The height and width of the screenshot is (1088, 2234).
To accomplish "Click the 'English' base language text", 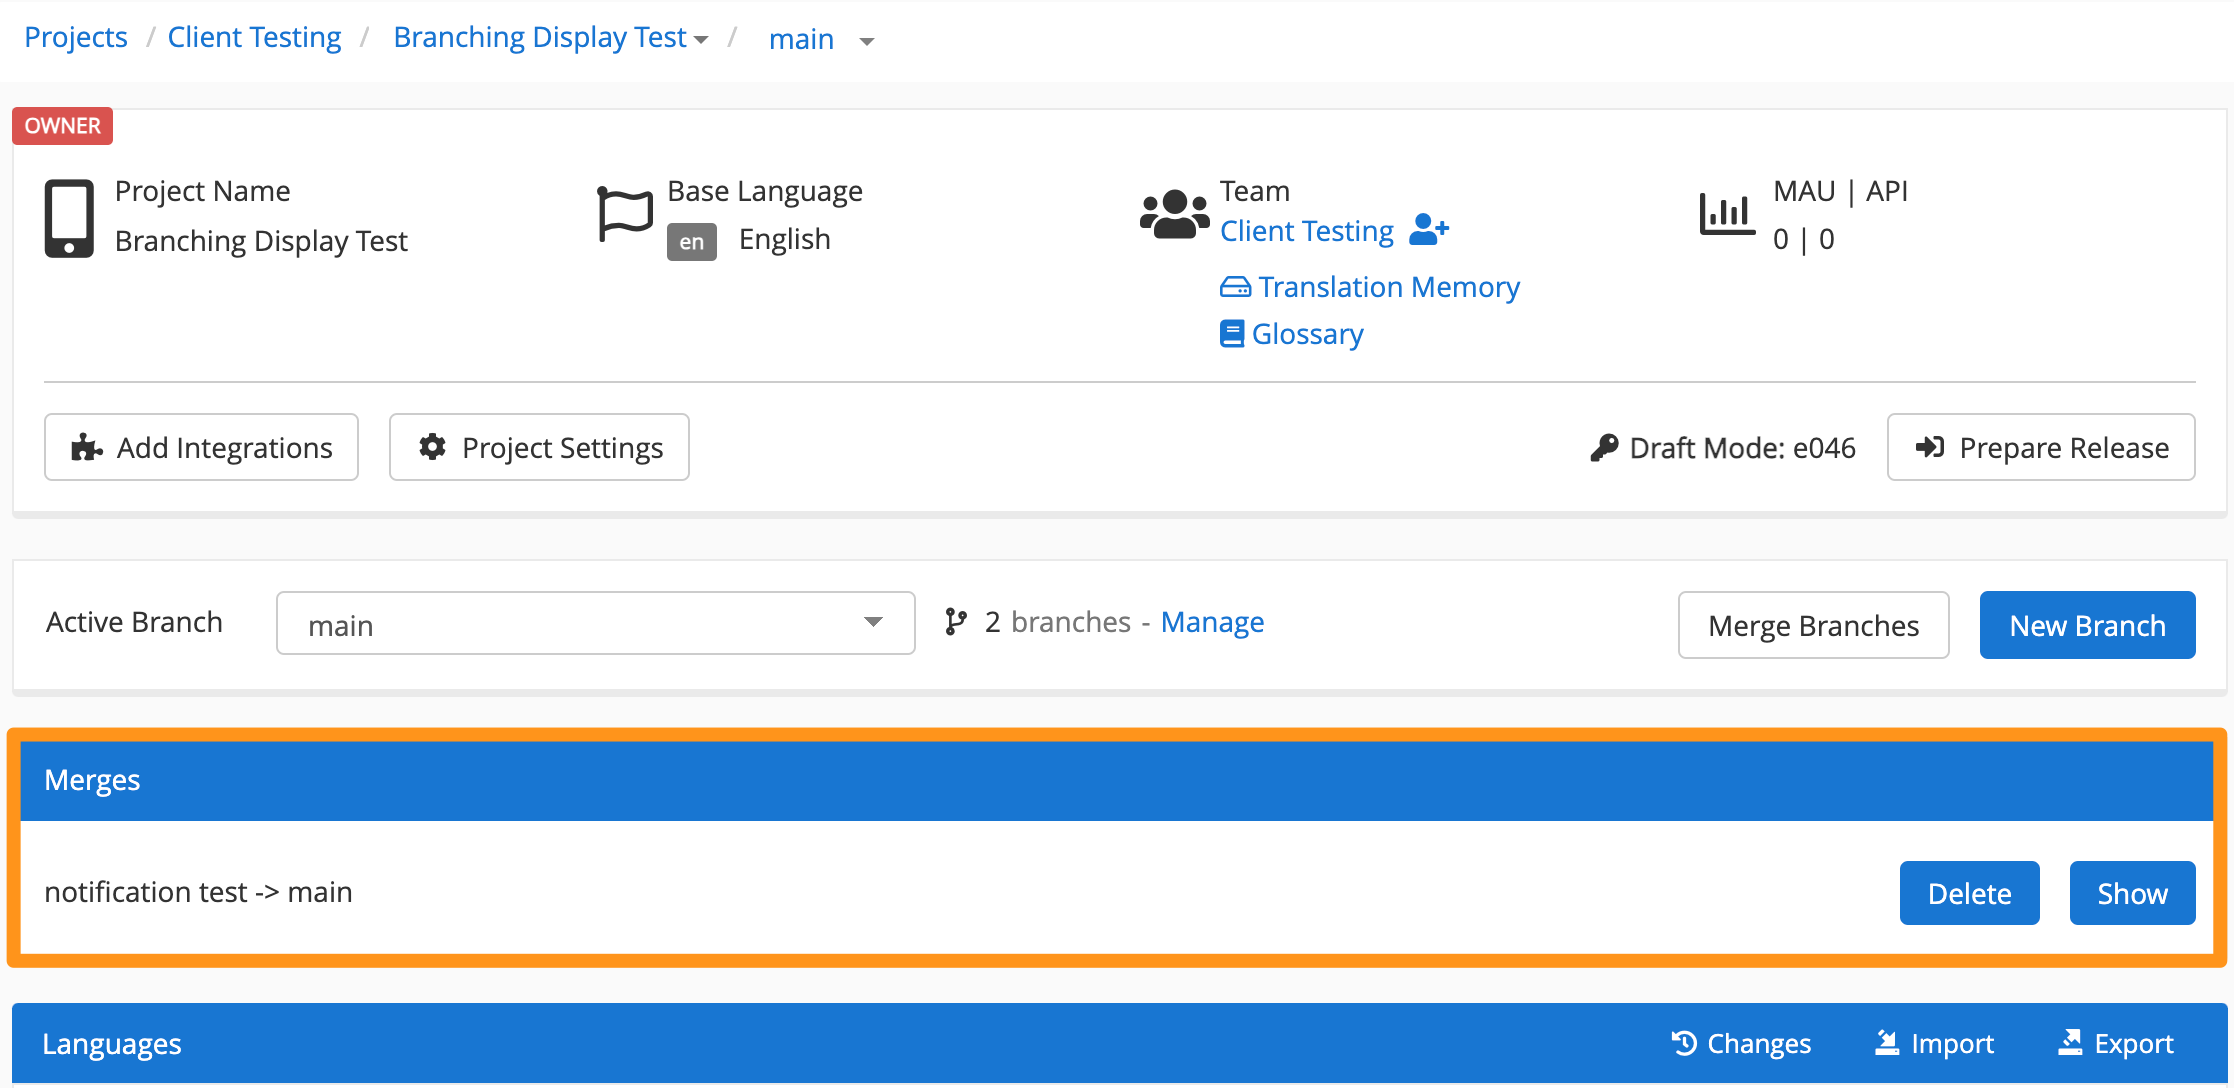I will point(785,239).
